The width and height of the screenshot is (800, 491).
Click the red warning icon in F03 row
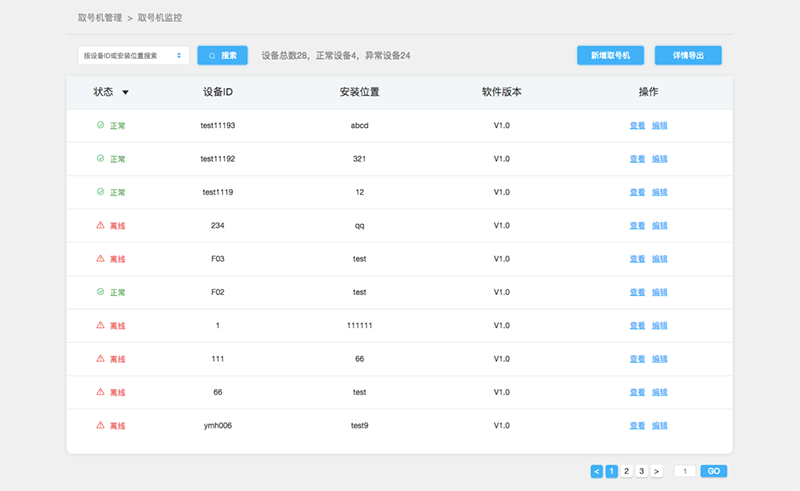coord(101,259)
